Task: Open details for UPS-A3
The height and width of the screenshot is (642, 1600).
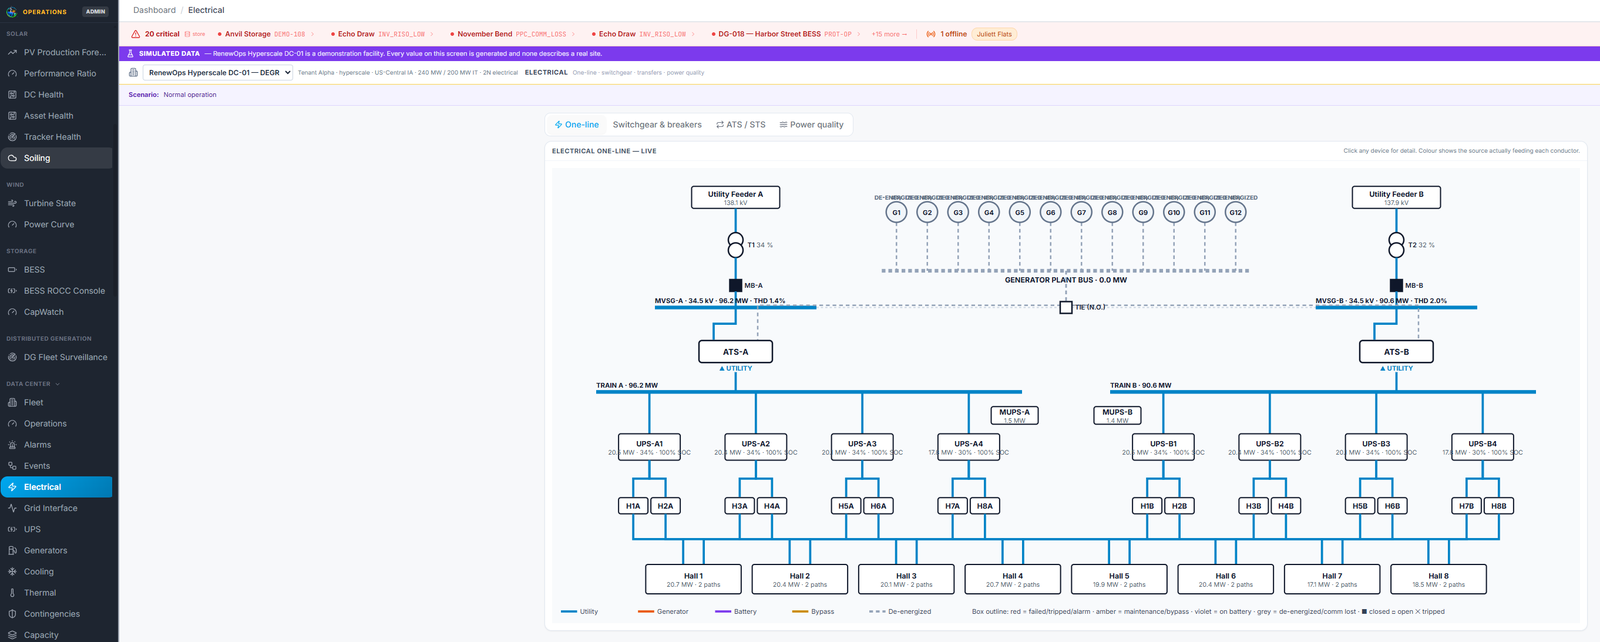Action: coord(862,446)
